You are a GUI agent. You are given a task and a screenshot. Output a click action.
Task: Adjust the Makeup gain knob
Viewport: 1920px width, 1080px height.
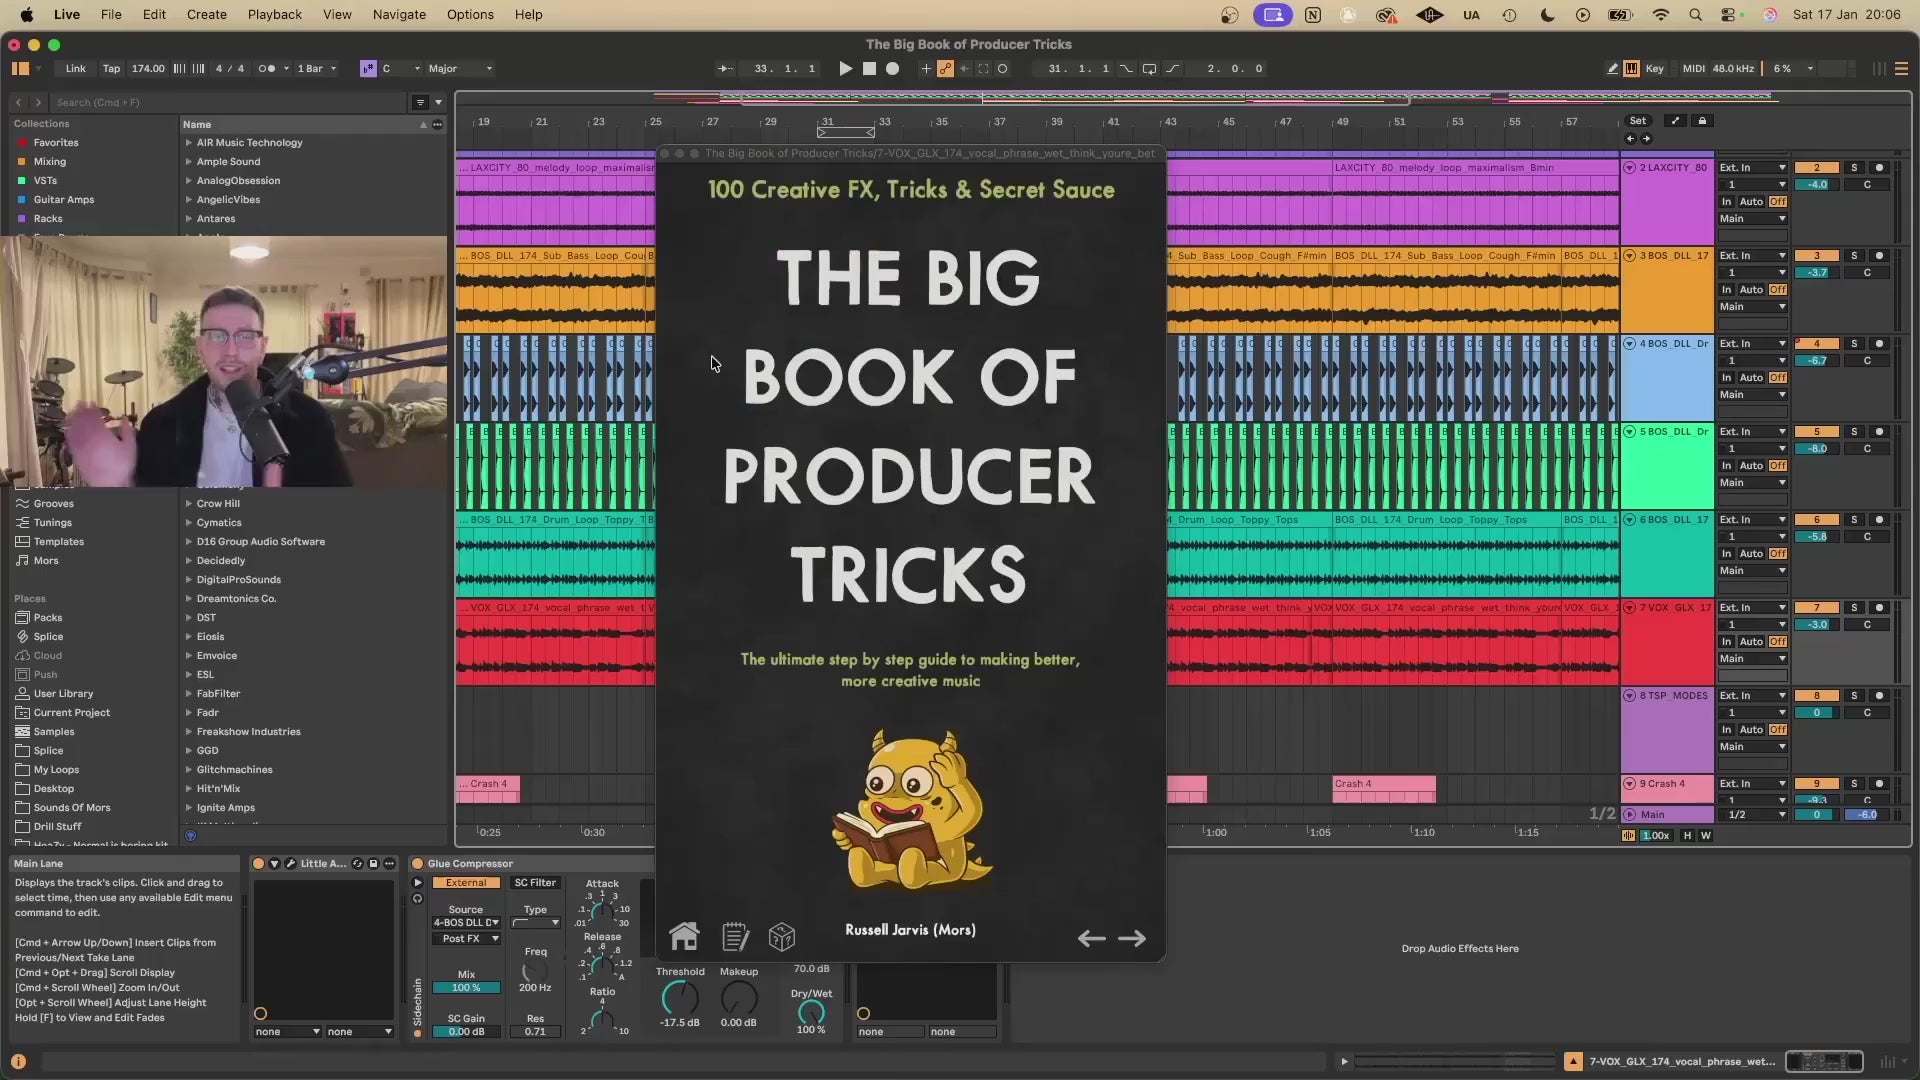[x=739, y=998]
